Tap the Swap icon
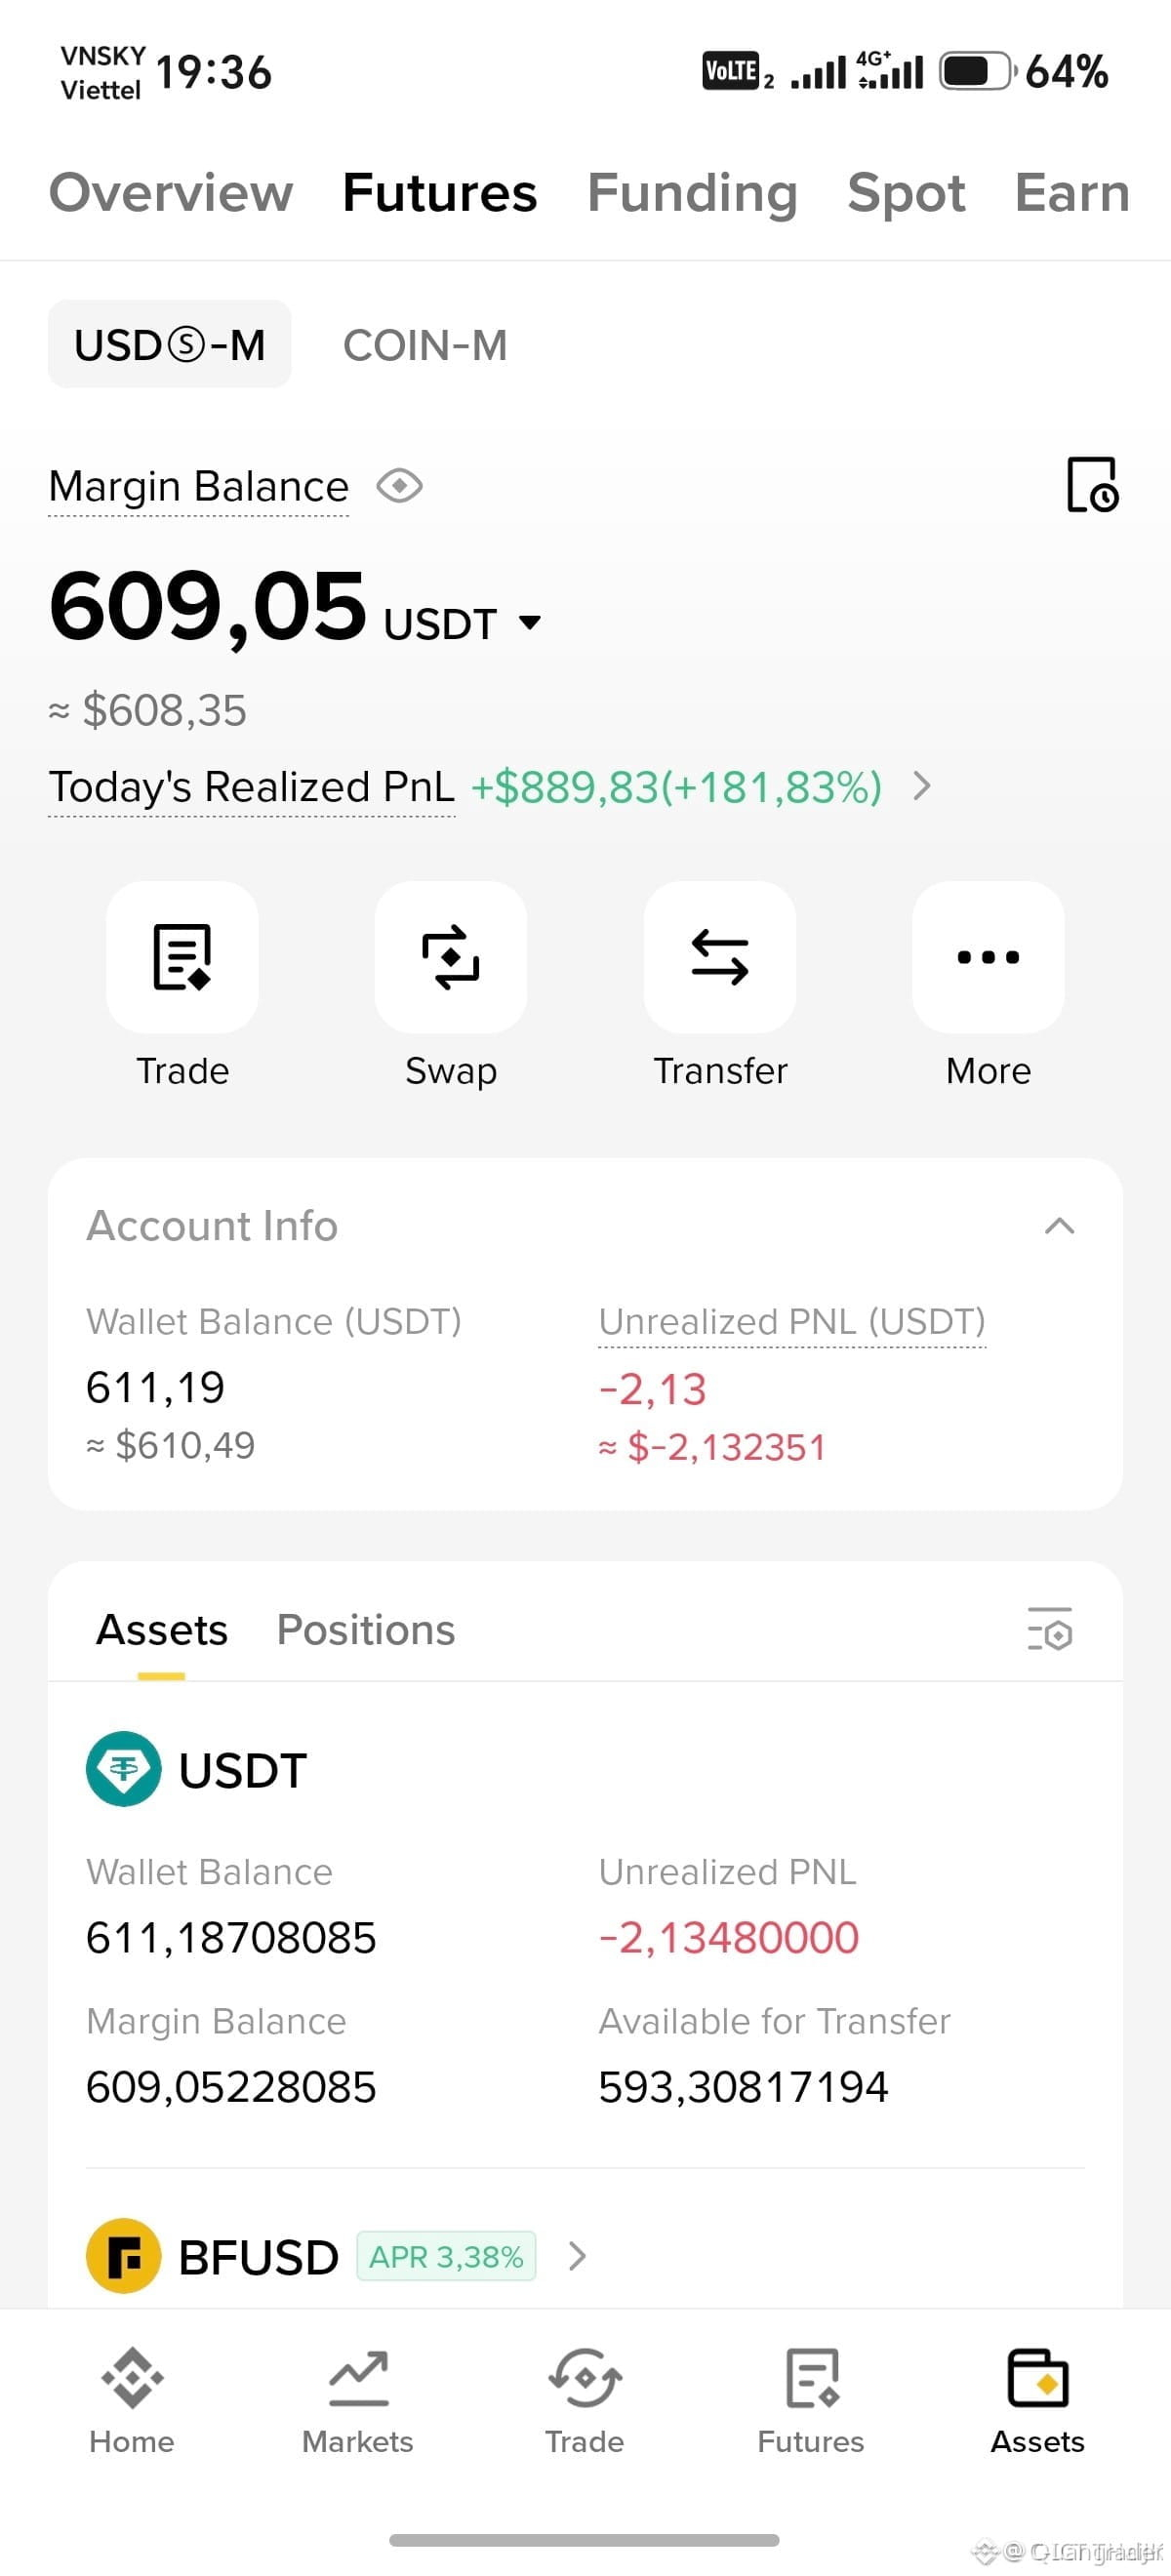 (x=451, y=957)
